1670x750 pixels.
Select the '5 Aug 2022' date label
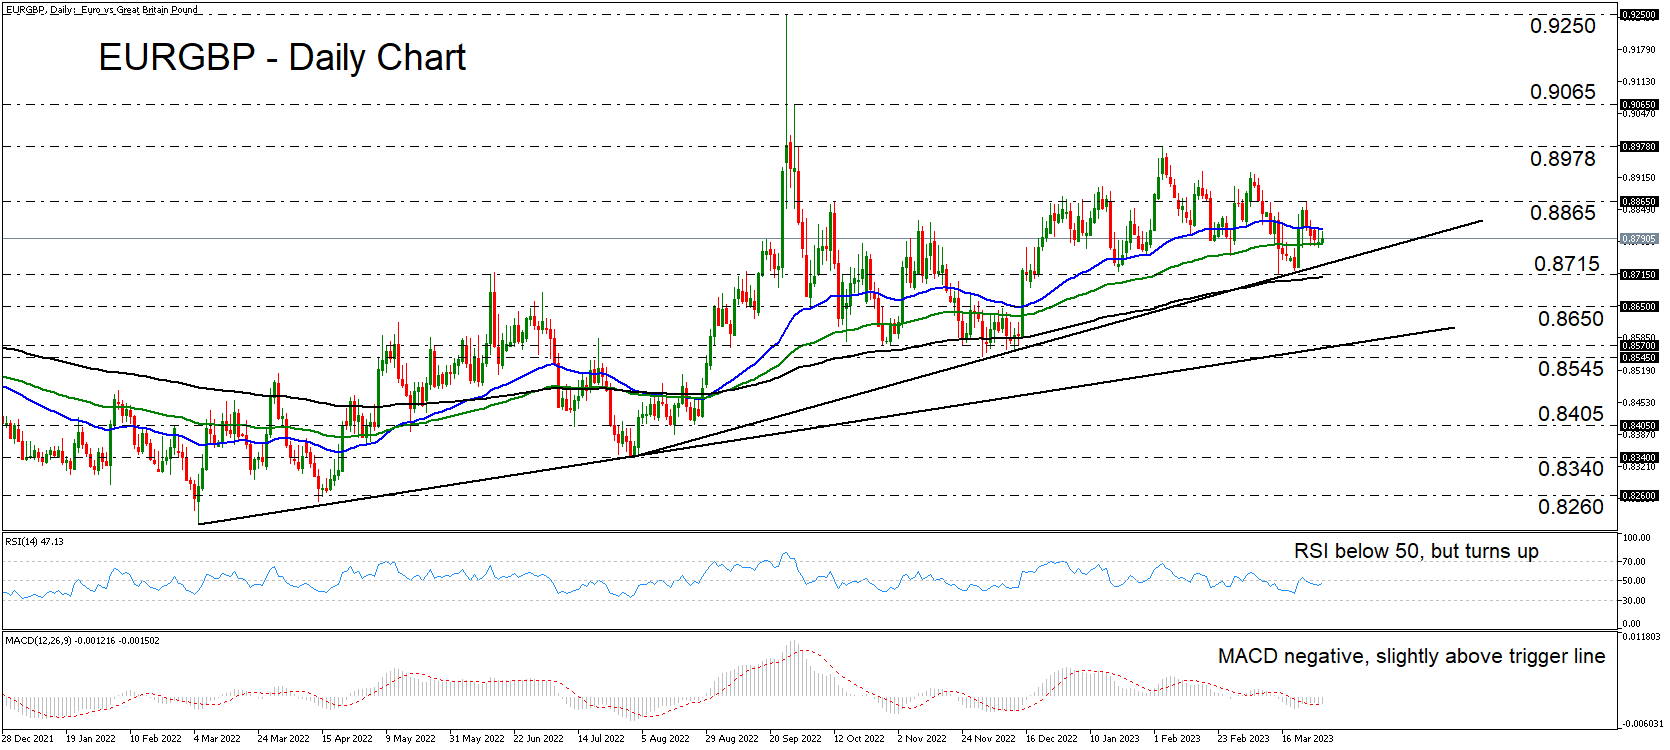point(666,739)
